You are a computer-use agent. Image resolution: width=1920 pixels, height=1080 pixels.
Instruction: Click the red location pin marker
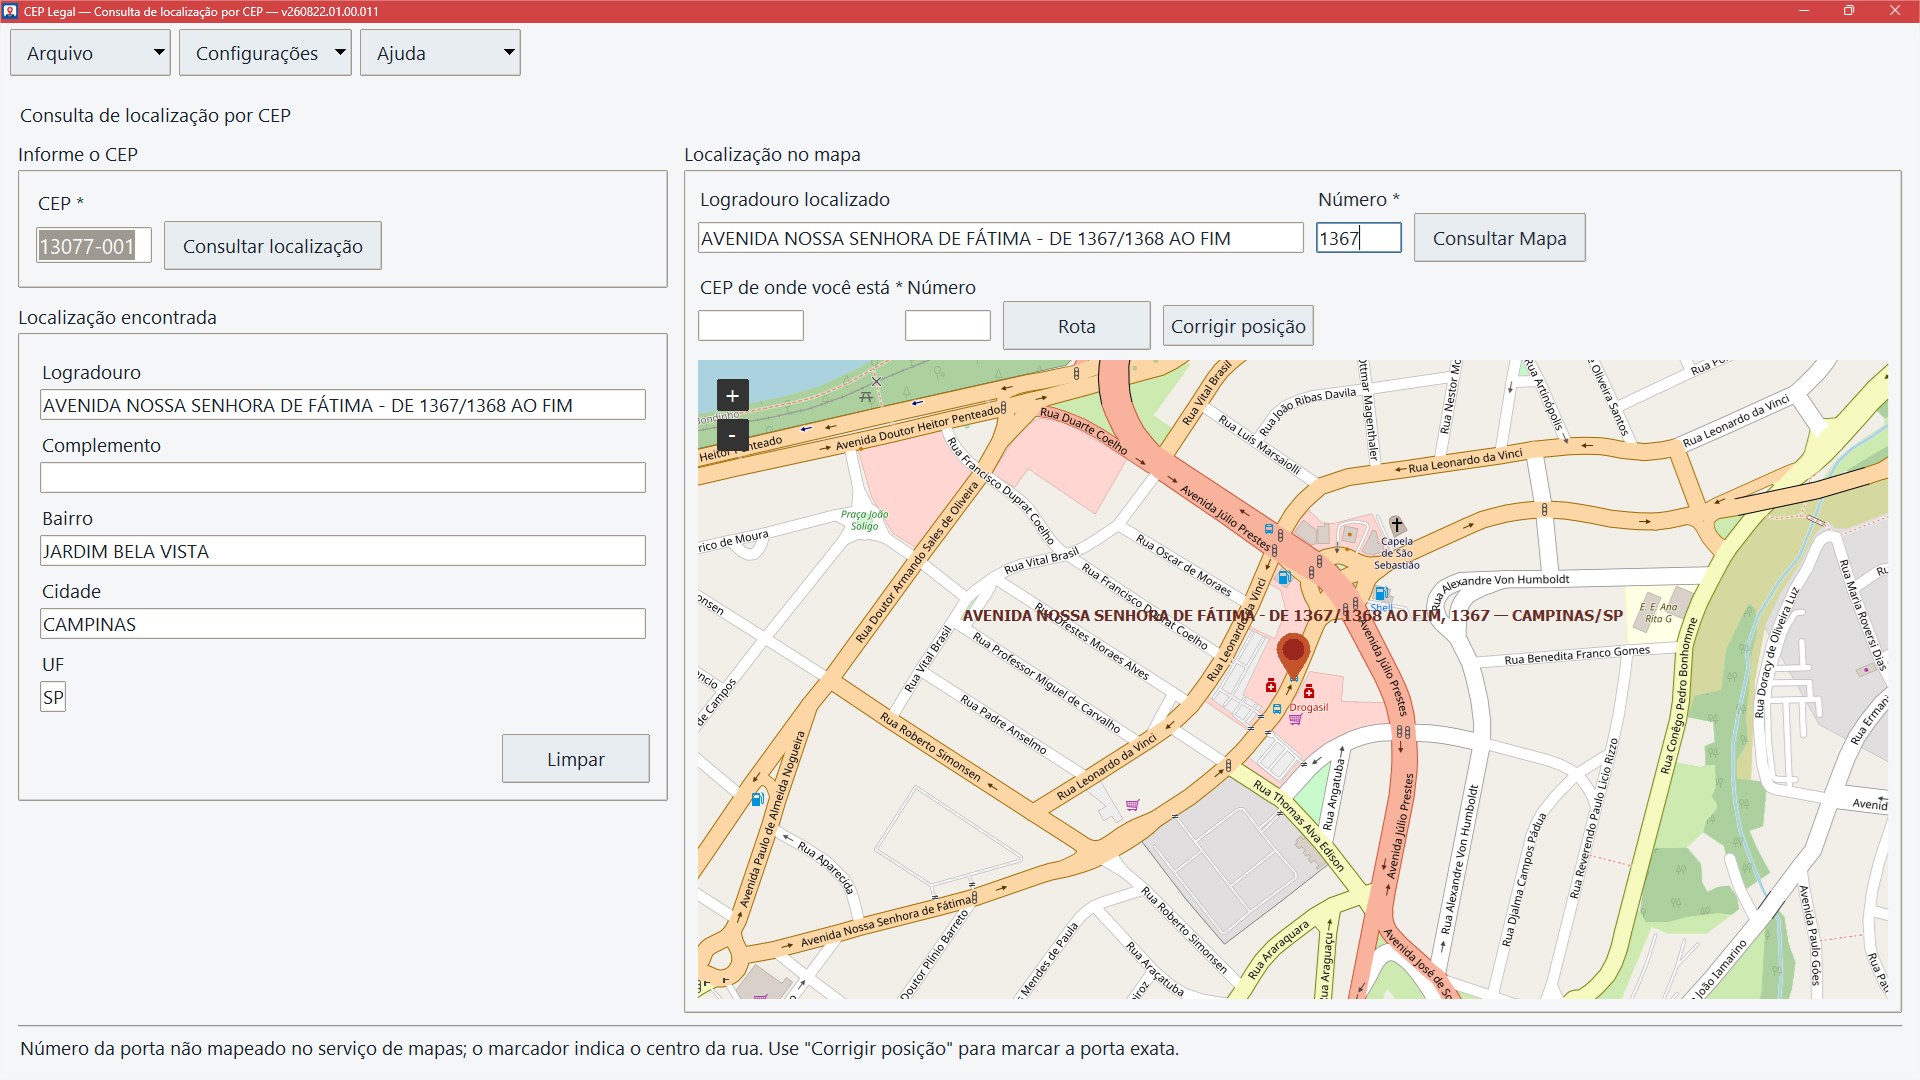point(1293,656)
